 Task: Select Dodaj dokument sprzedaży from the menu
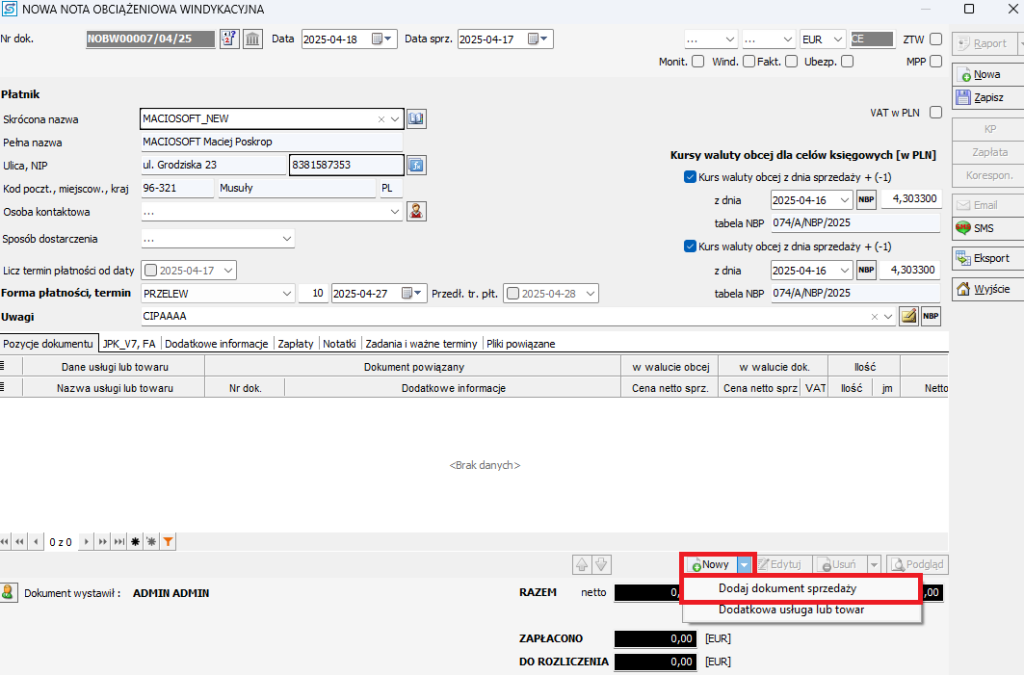(x=800, y=589)
